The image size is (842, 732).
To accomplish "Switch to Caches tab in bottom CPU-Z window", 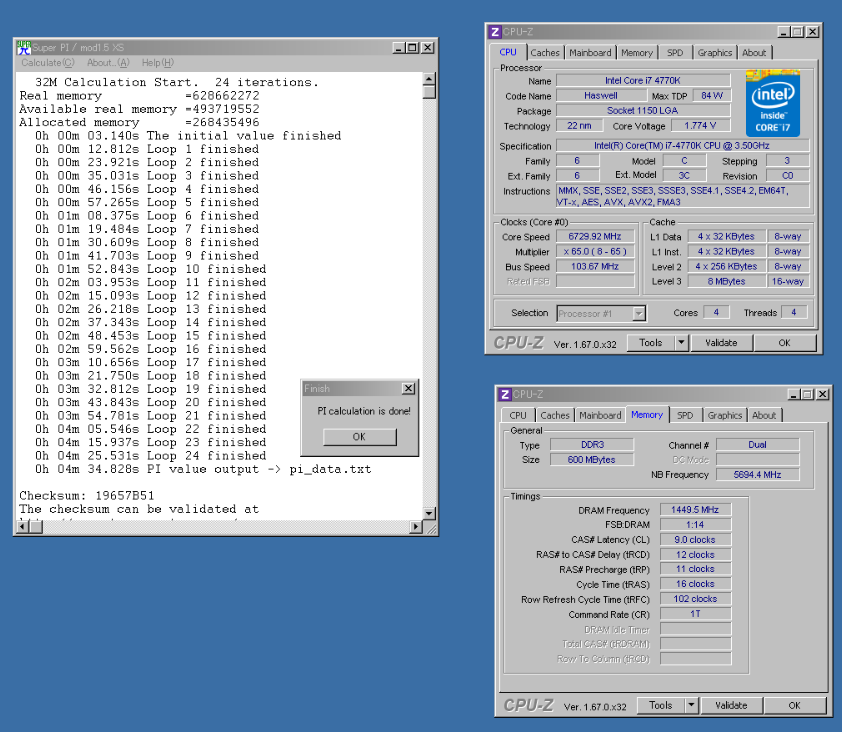I will coord(555,415).
